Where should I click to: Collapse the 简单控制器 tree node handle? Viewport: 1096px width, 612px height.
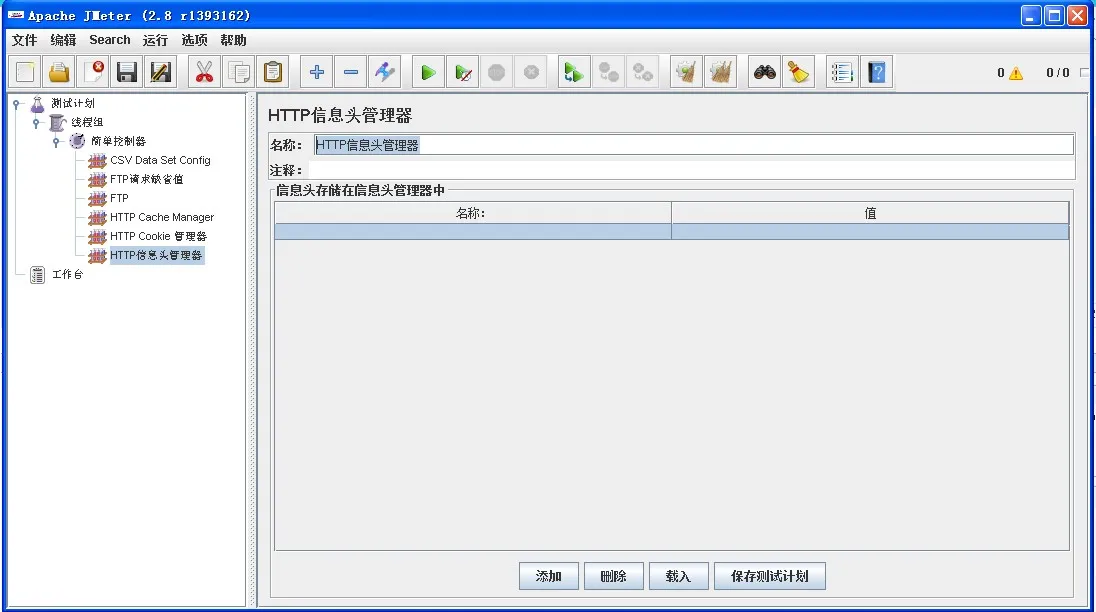(56, 142)
